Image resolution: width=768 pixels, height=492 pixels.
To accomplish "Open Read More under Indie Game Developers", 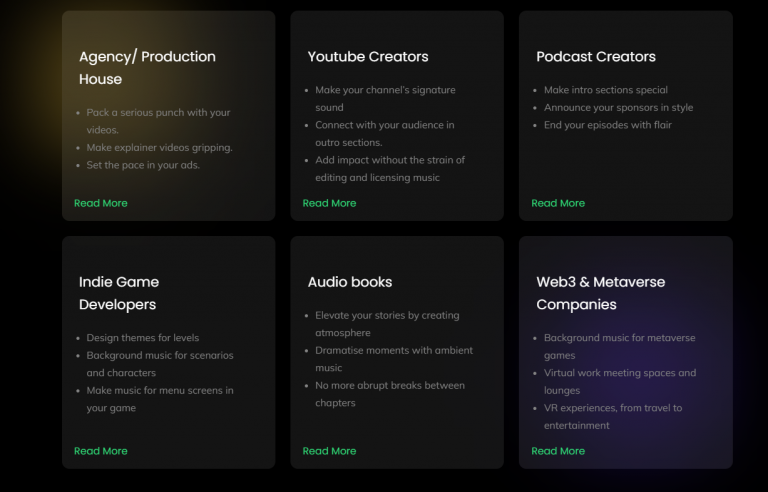I will pos(100,451).
